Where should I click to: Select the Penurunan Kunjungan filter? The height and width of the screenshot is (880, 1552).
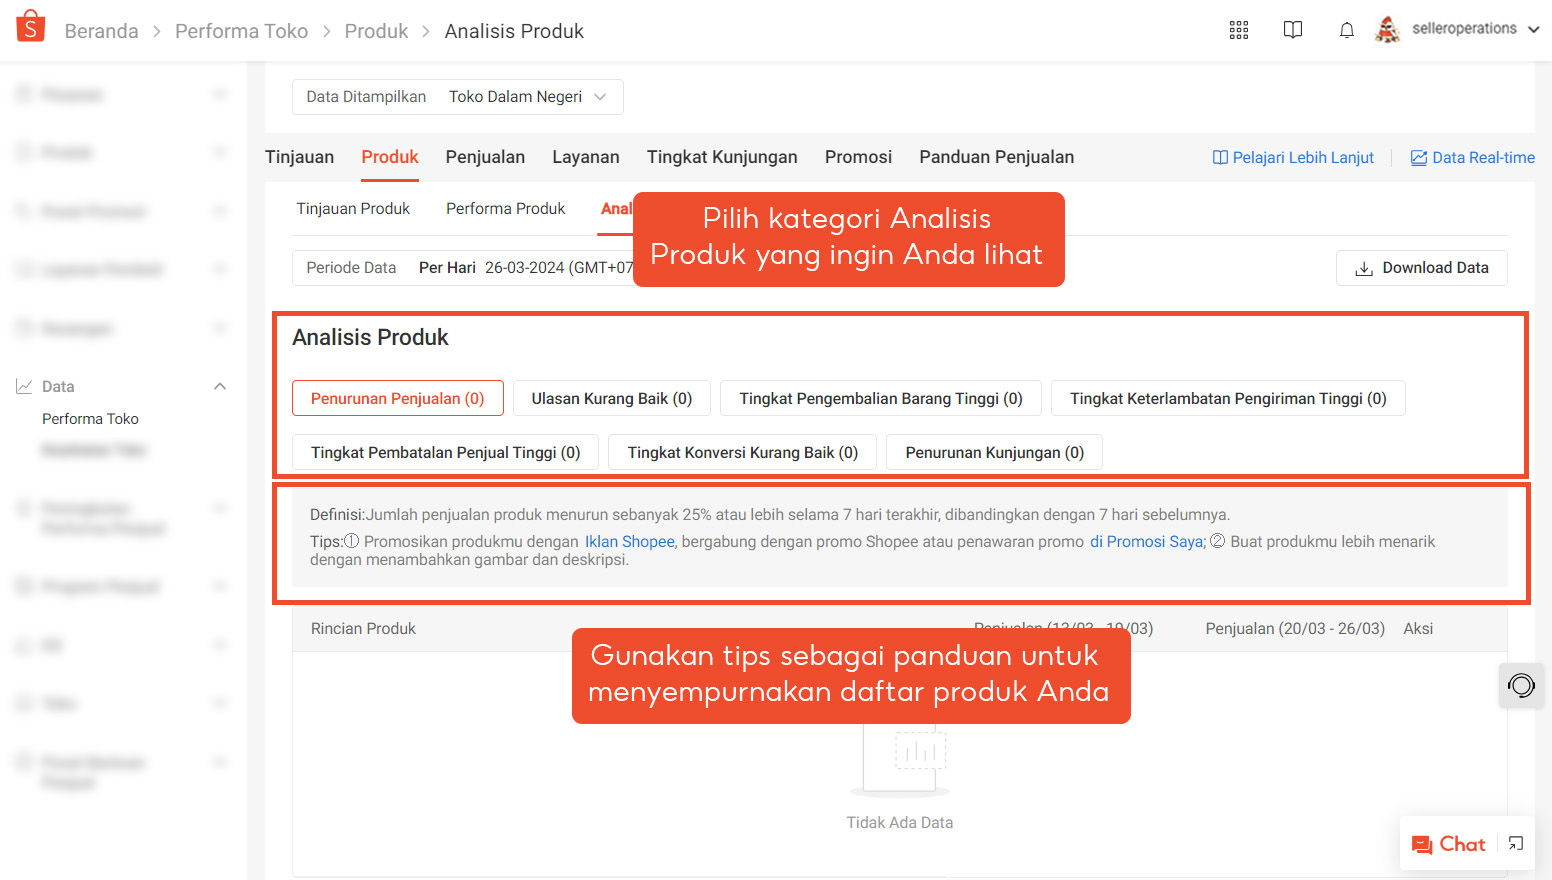pyautogui.click(x=993, y=452)
